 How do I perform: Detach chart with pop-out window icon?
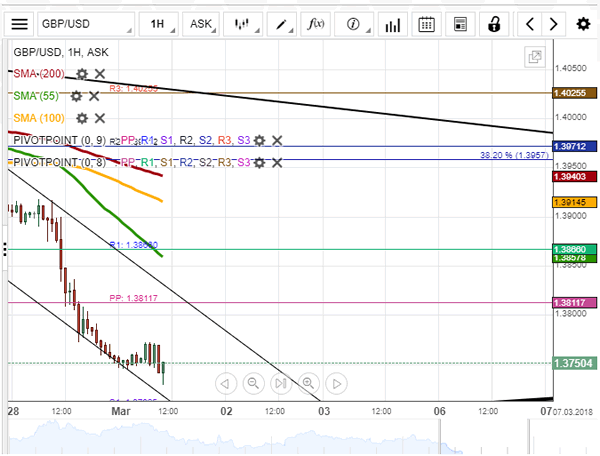(x=535, y=57)
